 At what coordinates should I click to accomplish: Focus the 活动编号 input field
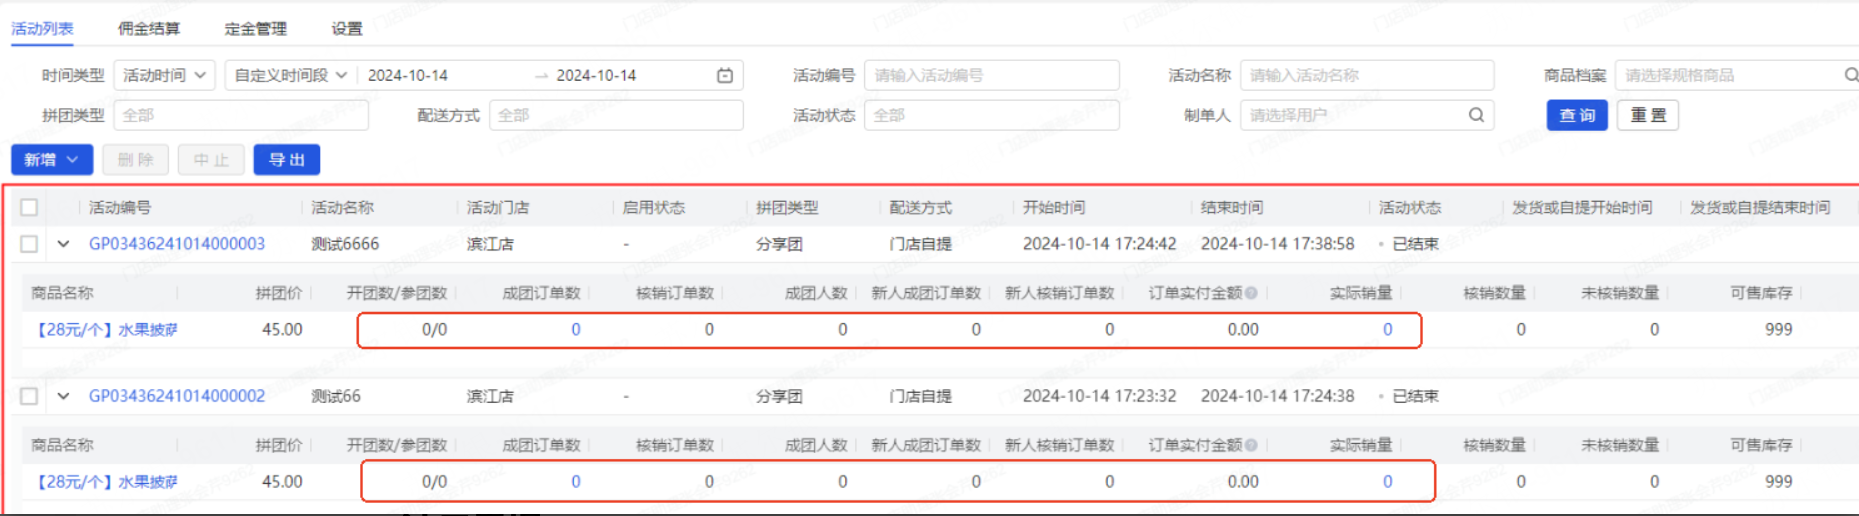coord(991,75)
